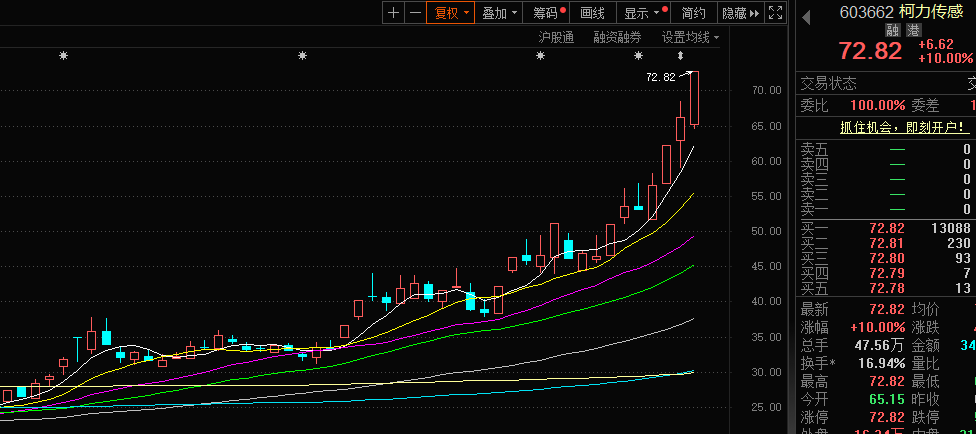
Task: Click the 融 margin trading badge
Action: 893,30
